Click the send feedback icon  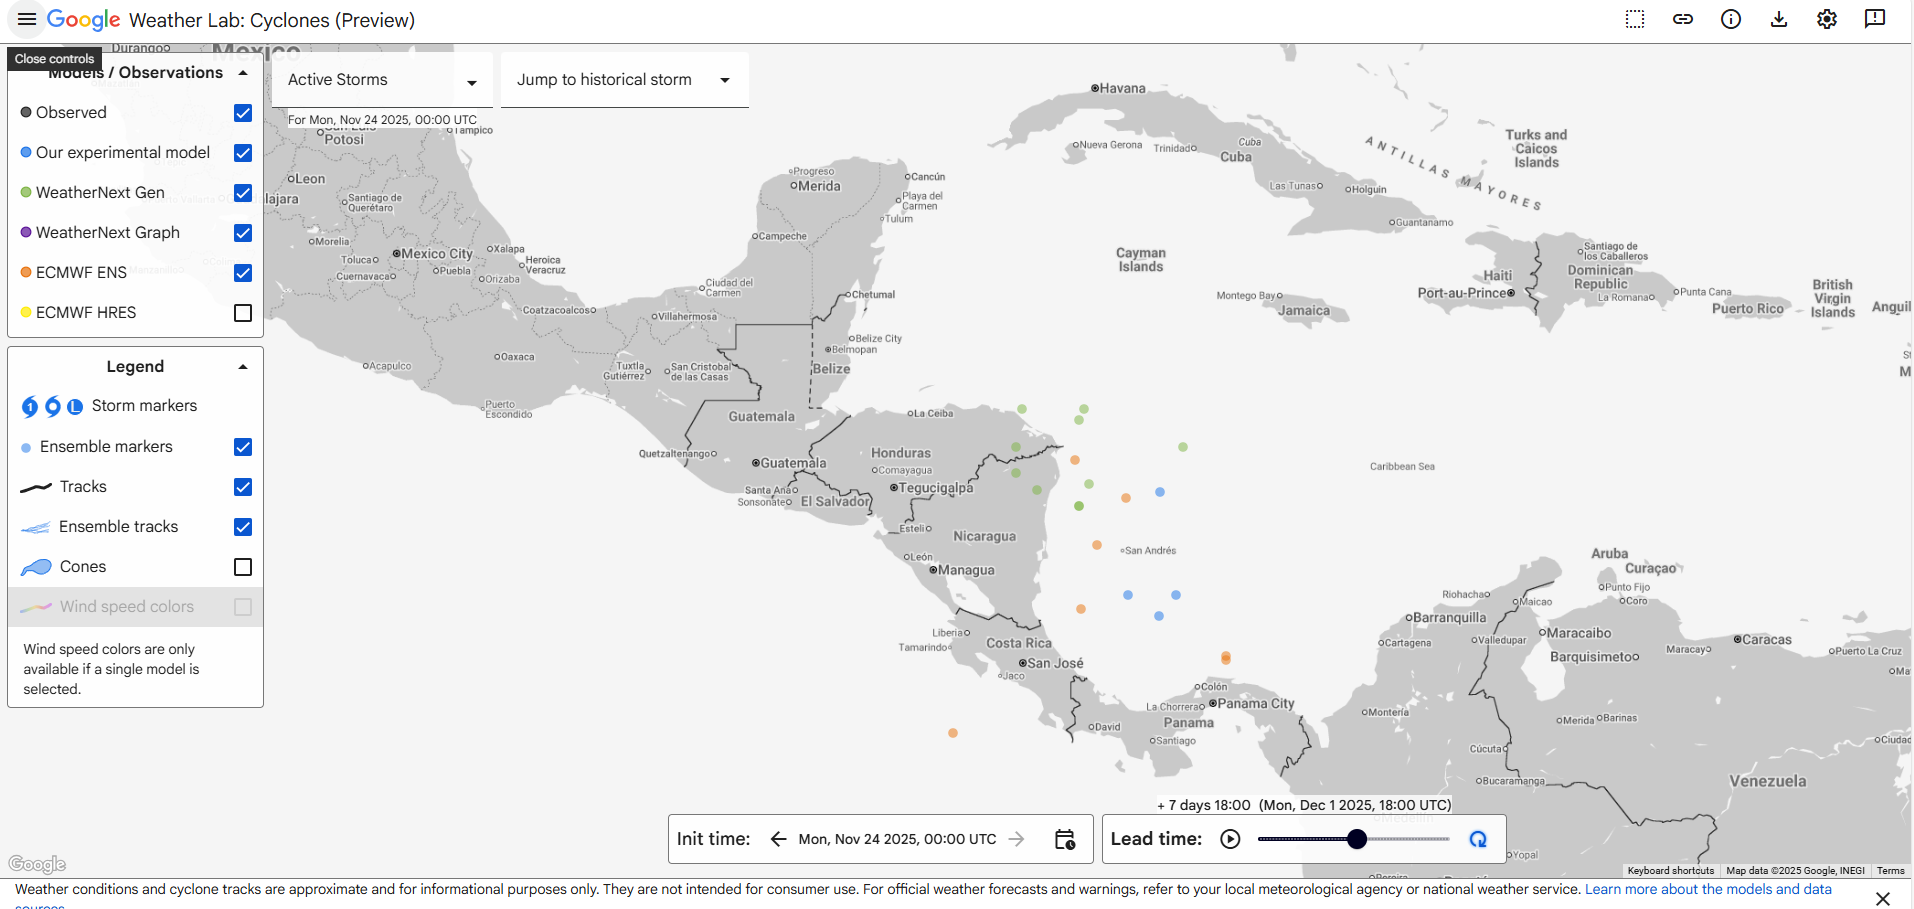point(1875,20)
